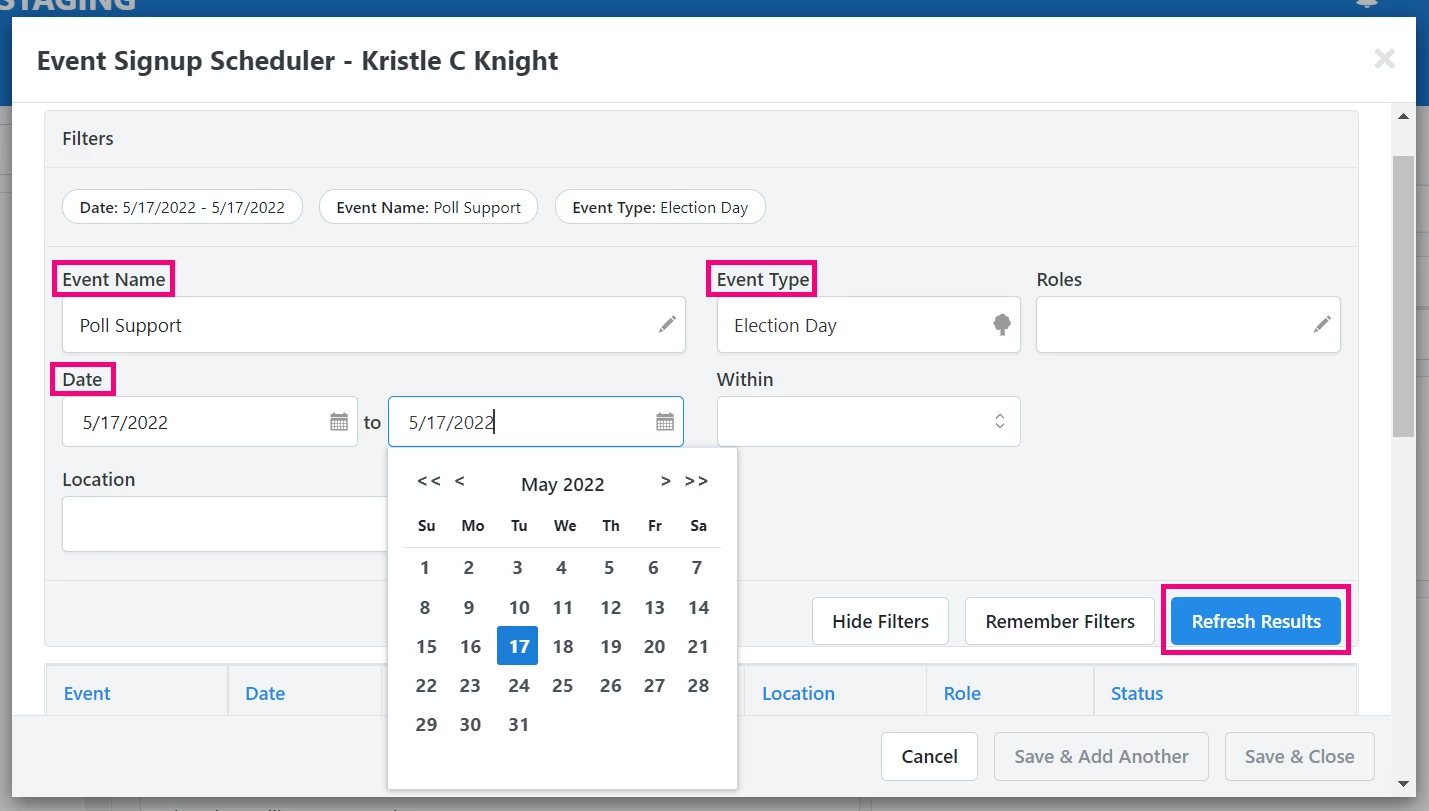Click Refresh Results button
This screenshot has height=811, width=1429.
click(1256, 621)
